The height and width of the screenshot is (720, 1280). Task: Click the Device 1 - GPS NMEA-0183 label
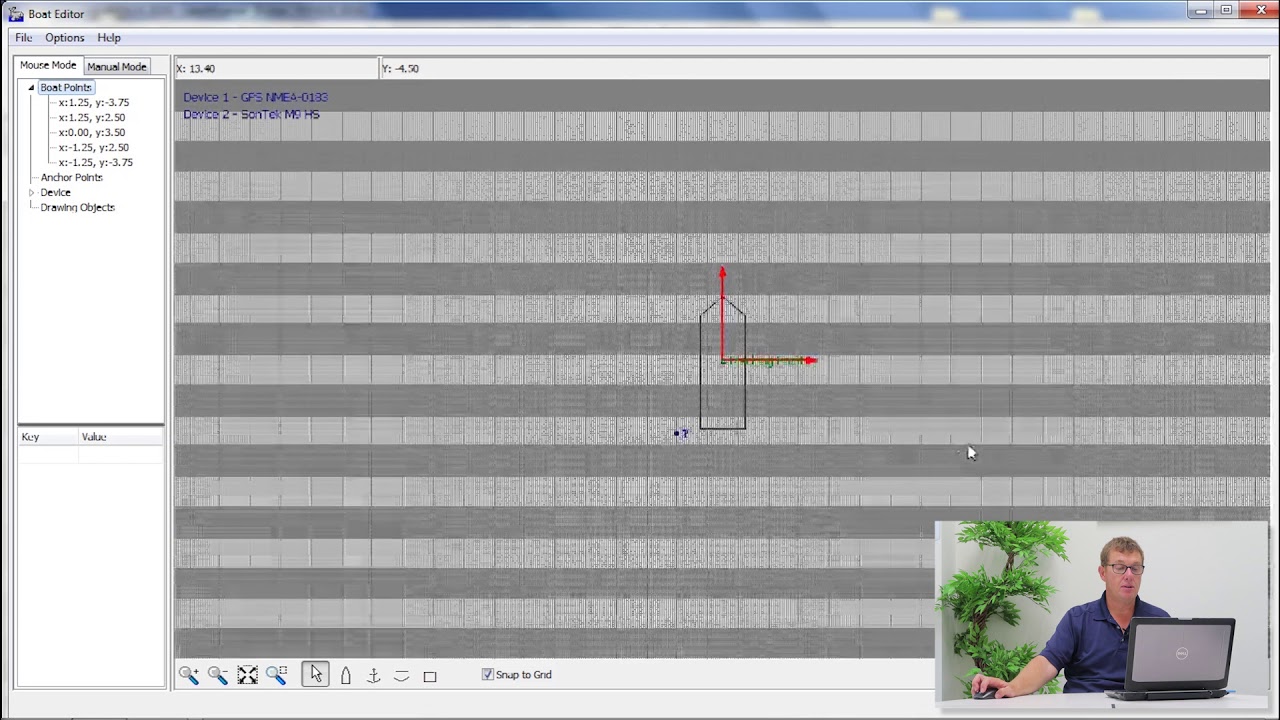point(255,97)
